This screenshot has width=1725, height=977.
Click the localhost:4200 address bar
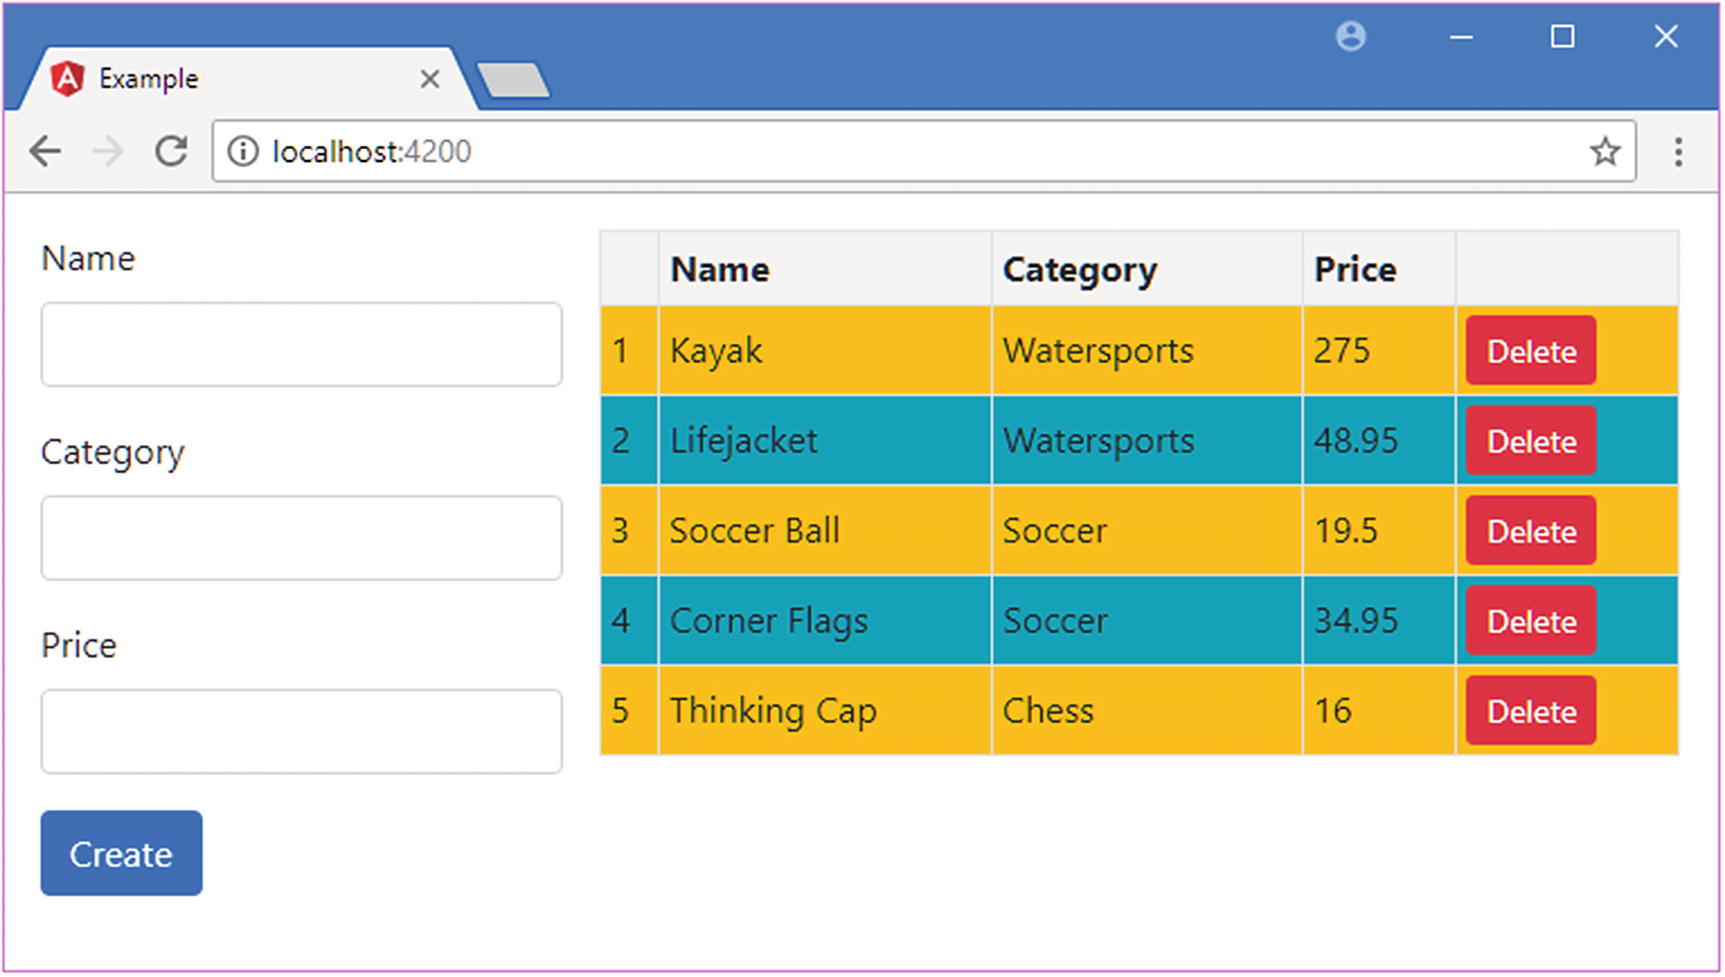pyautogui.click(x=900, y=152)
